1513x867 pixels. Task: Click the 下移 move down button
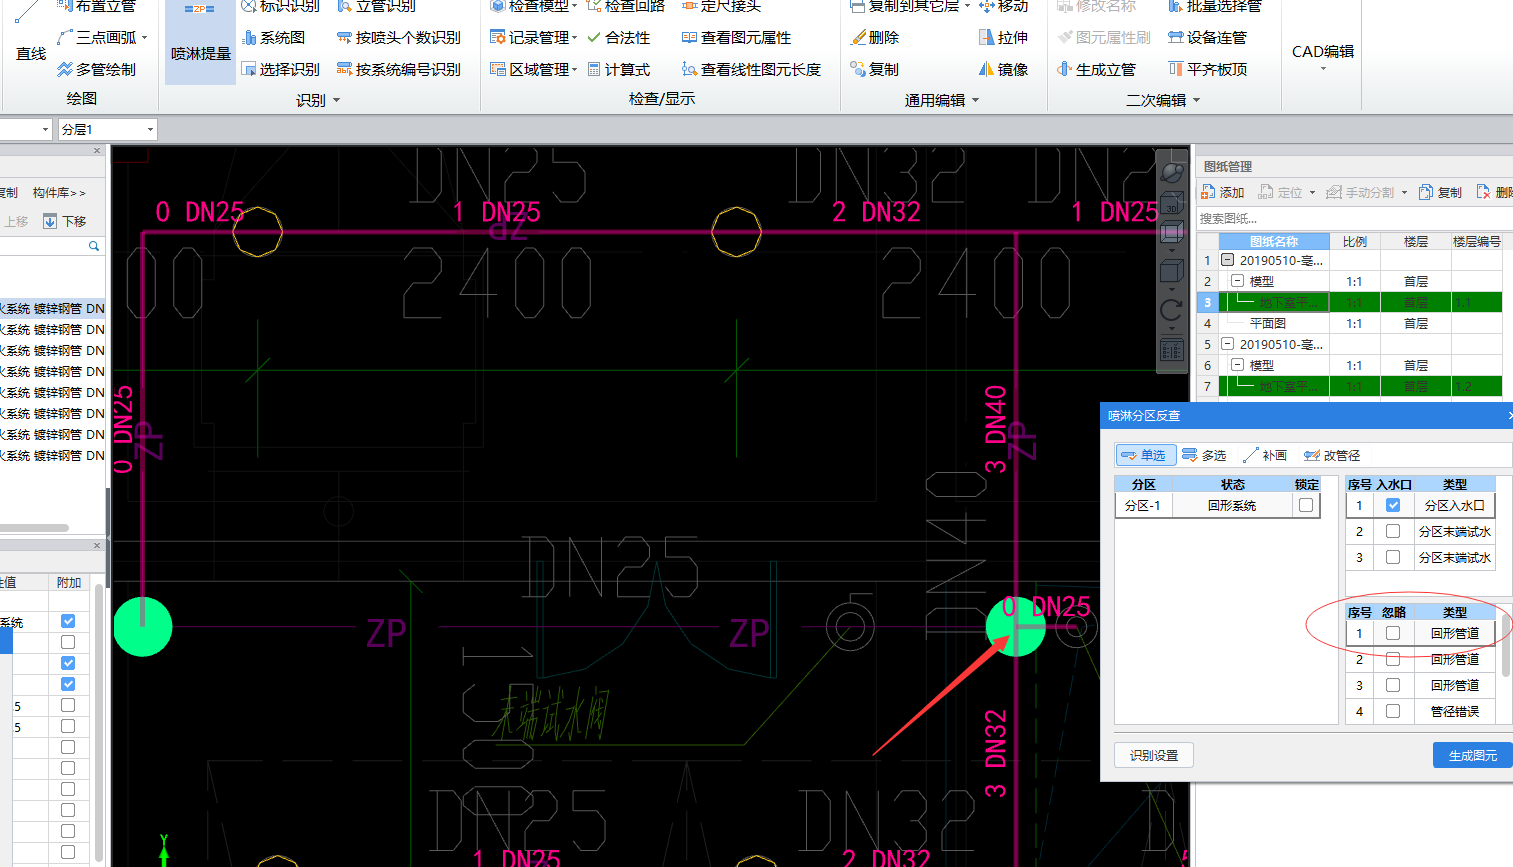tap(64, 221)
